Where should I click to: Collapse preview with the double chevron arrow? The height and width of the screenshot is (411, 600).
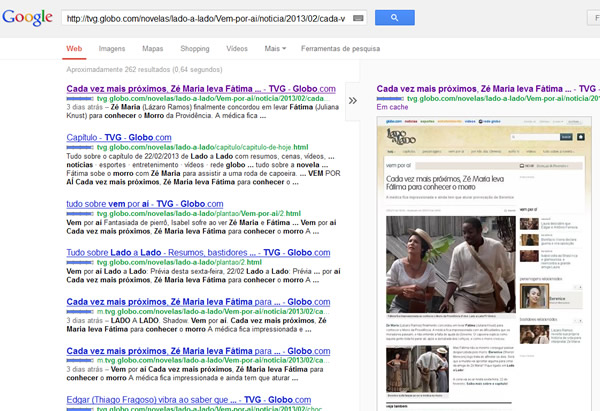pyautogui.click(x=352, y=101)
